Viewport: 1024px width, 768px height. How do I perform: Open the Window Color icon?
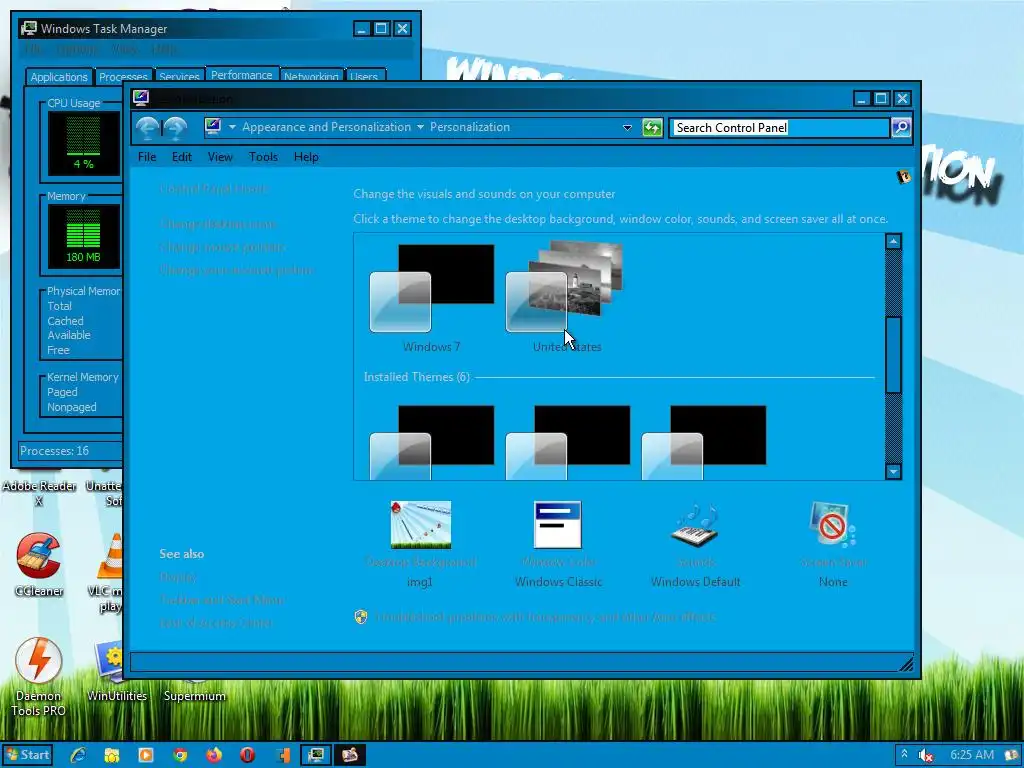click(x=558, y=524)
